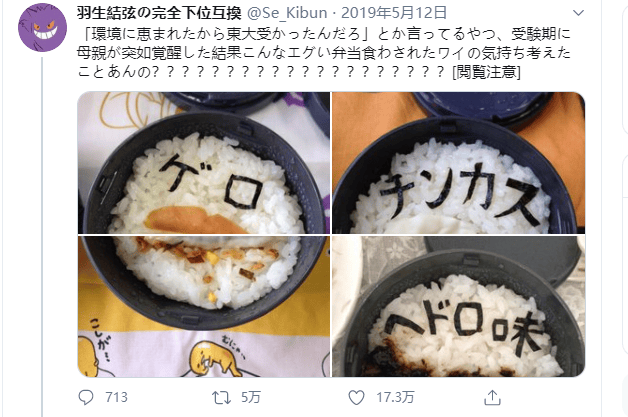Expand the tweet options chevron
Screen dimensions: 628x417
pyautogui.click(x=578, y=13)
